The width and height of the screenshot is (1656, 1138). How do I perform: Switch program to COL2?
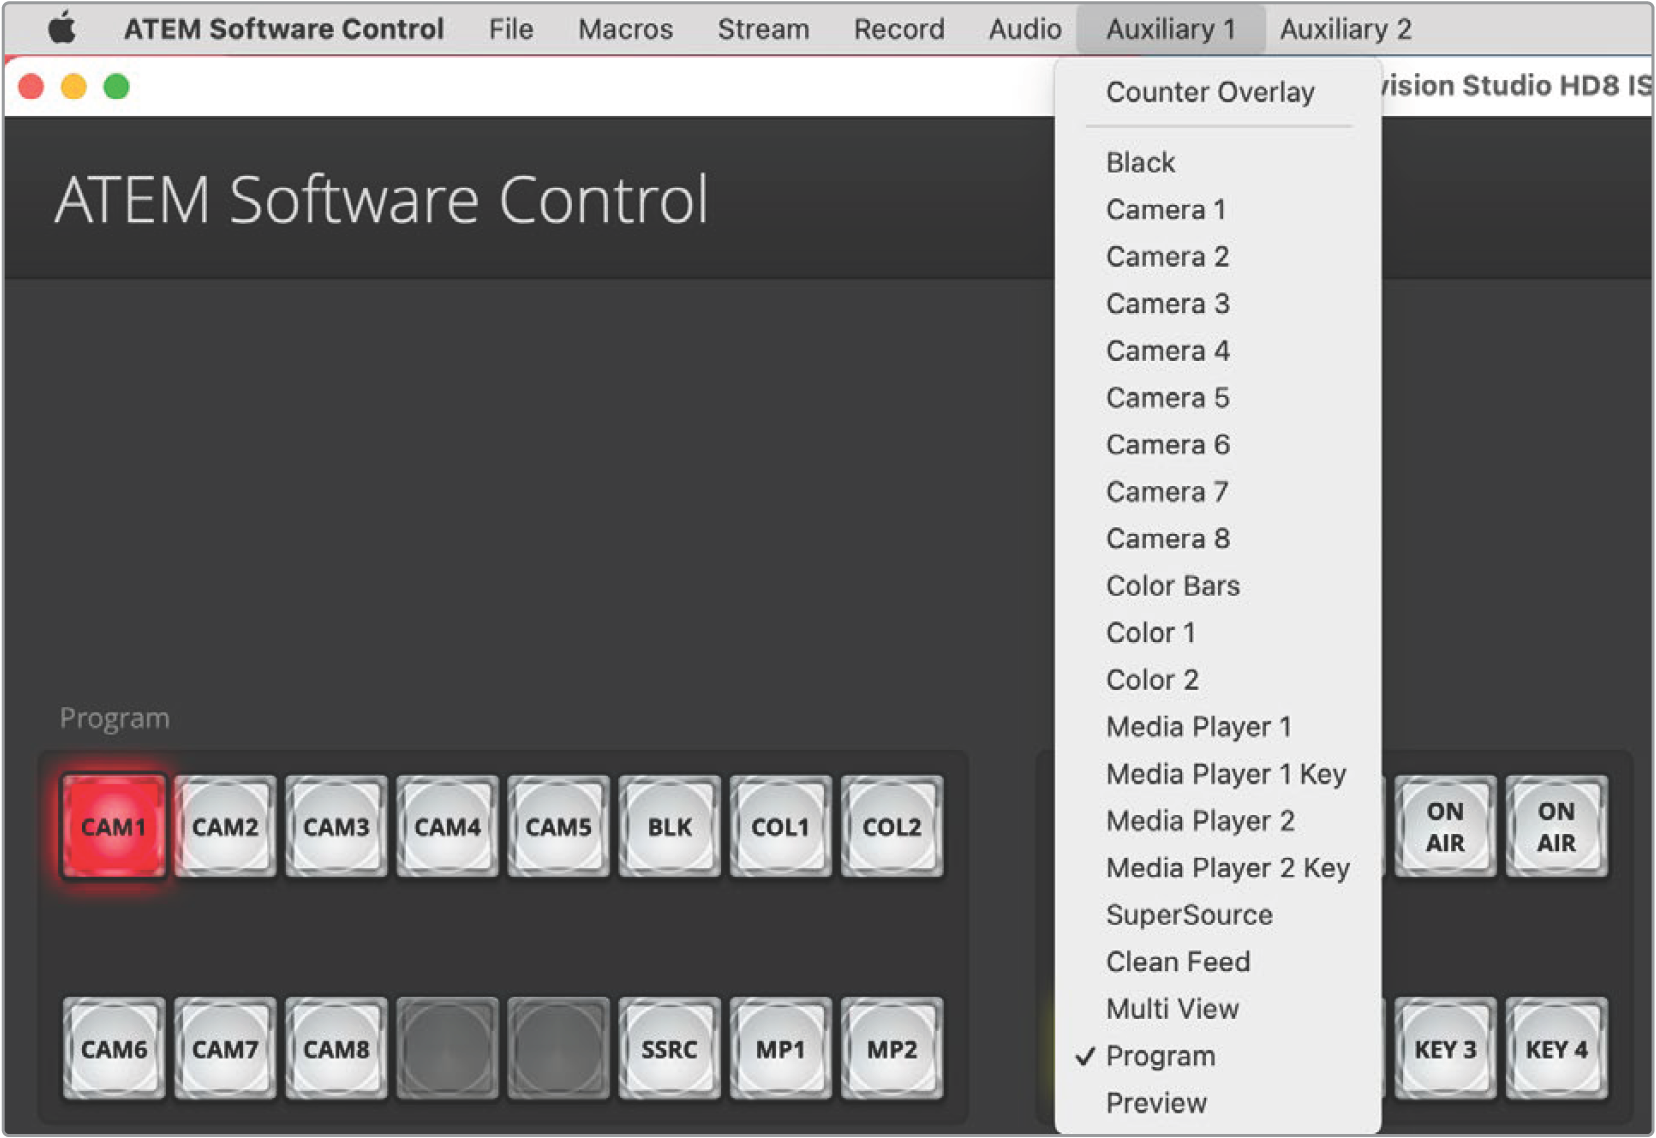[x=891, y=827]
